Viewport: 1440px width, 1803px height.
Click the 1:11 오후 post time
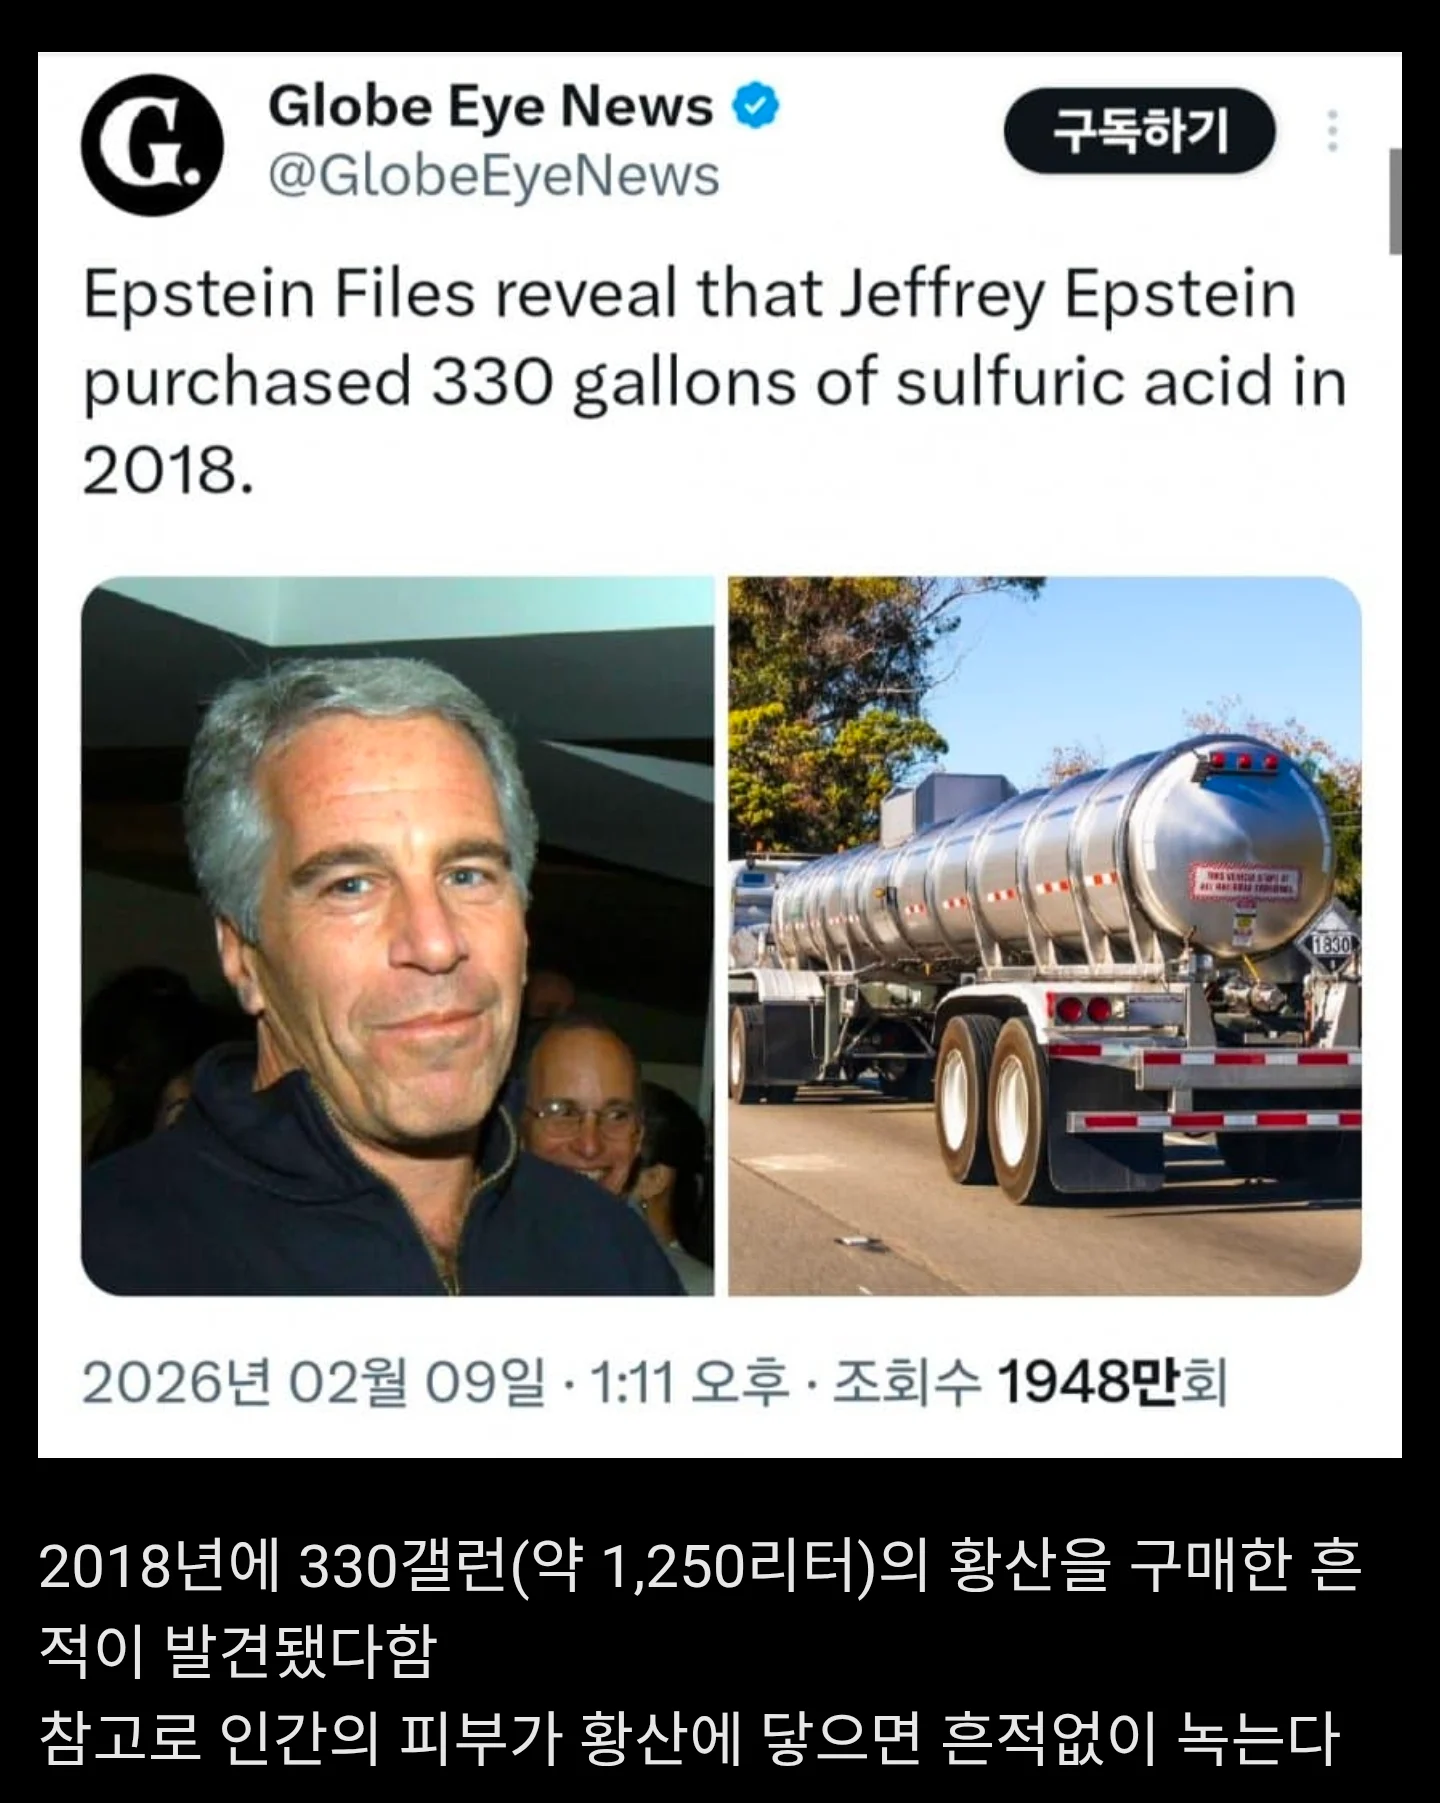pyautogui.click(x=688, y=1383)
